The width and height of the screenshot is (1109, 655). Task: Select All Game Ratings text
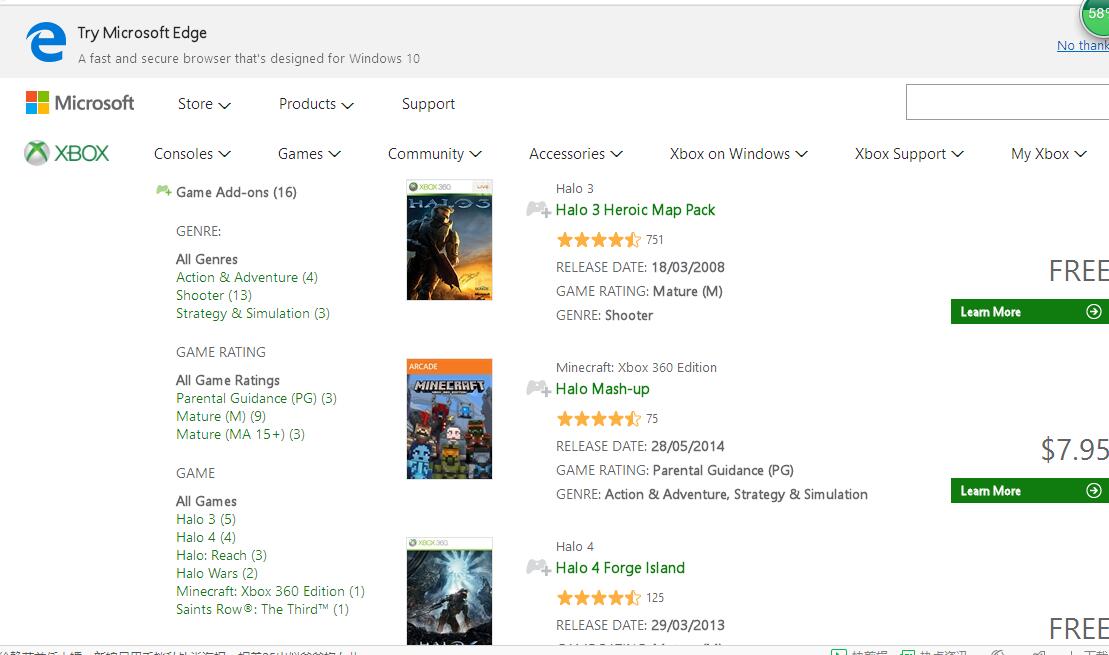point(228,380)
